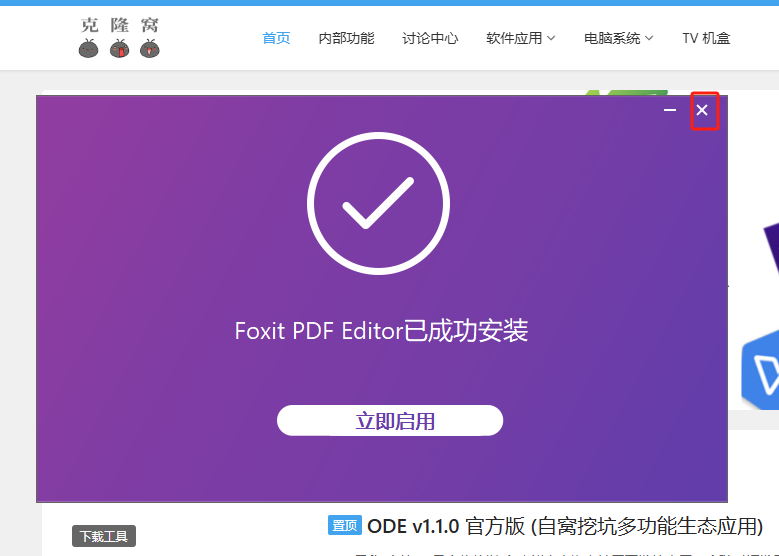Click the installation success checkmark icon
Image resolution: width=779 pixels, height=556 pixels.
[379, 203]
